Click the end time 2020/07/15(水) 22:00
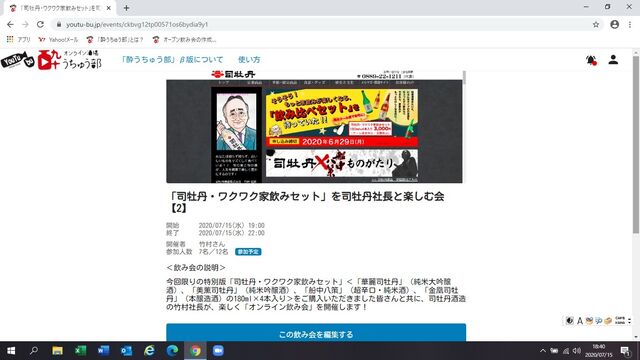640x360 pixels. click(231, 233)
